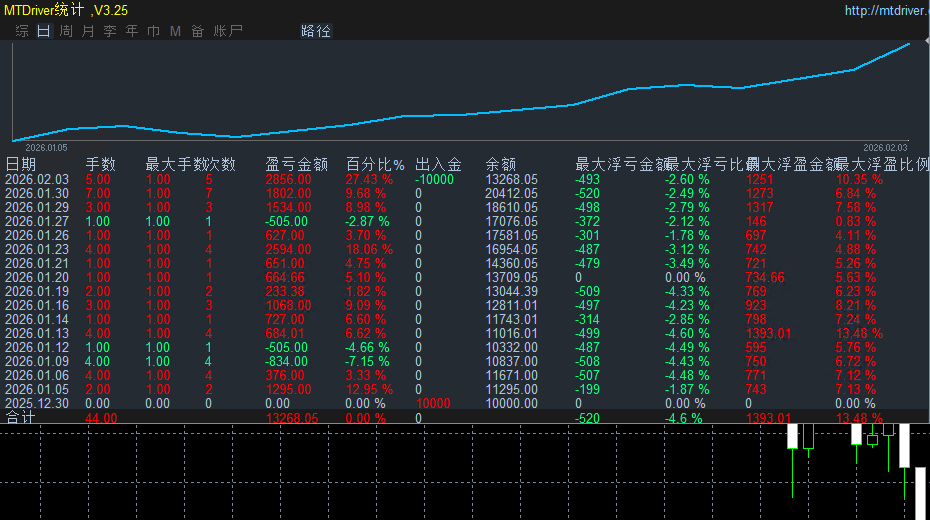Switch to the 综 summary tab

[22, 31]
